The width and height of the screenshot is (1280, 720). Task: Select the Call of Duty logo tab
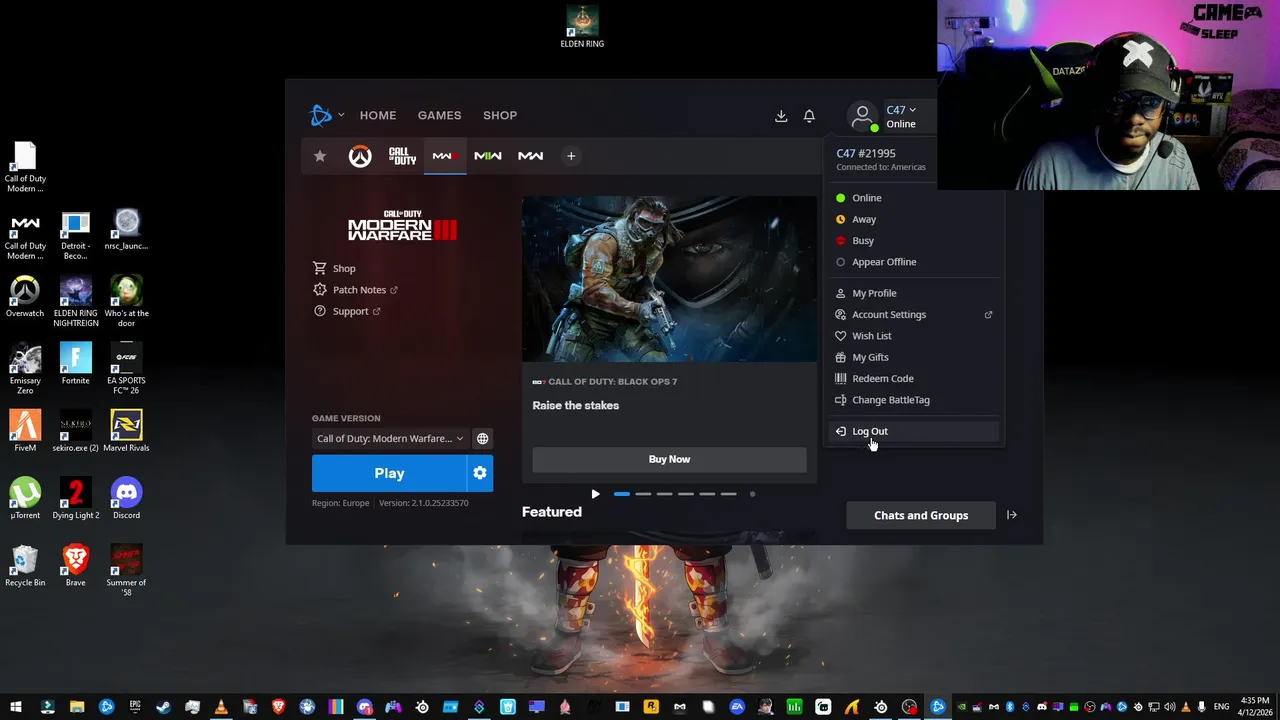(x=402, y=156)
